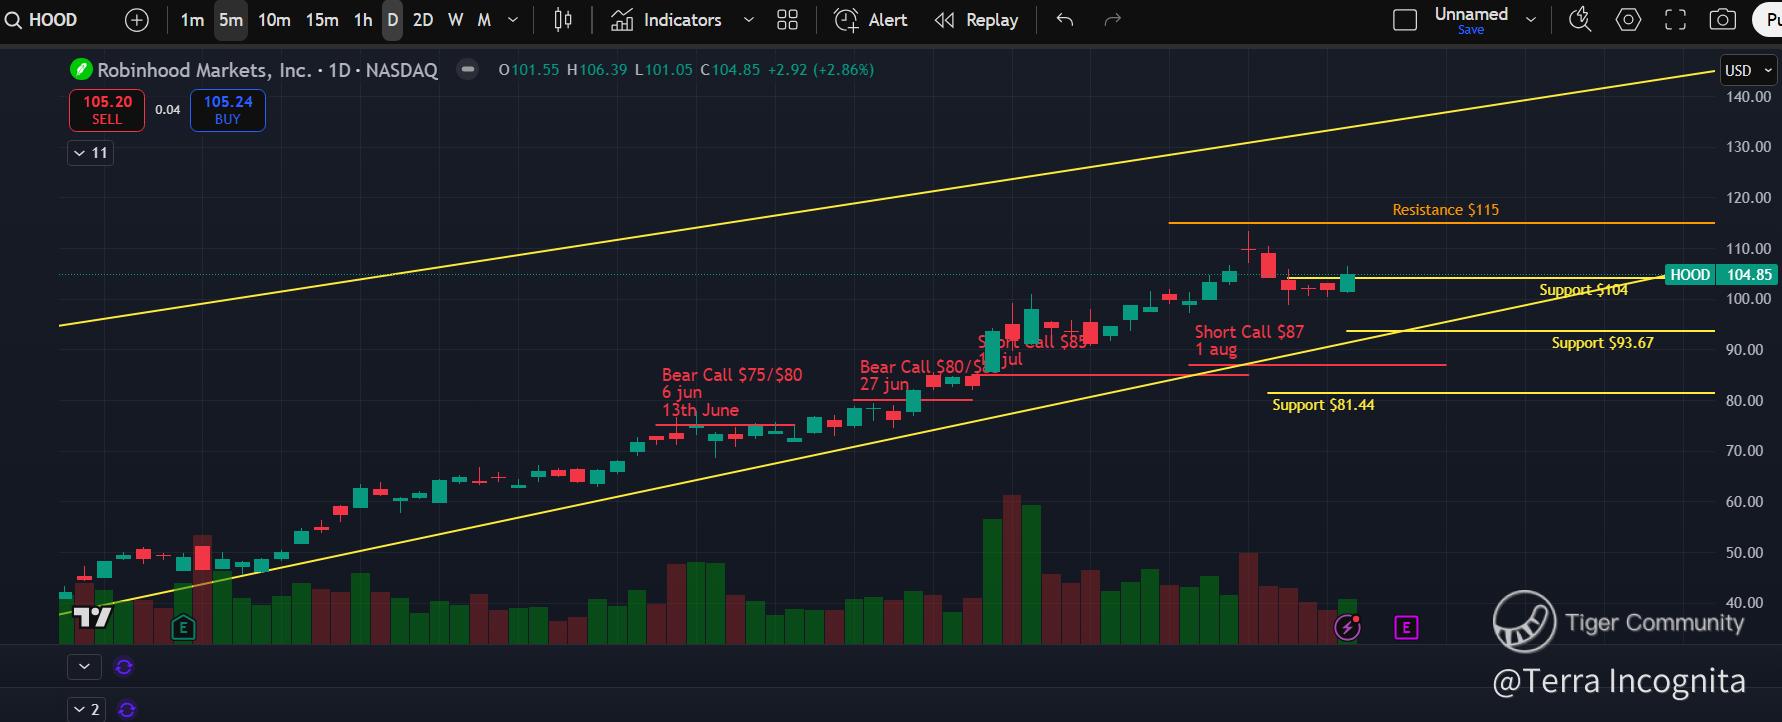This screenshot has width=1782, height=722.
Task: Click the Save layout link
Action: (x=1471, y=30)
